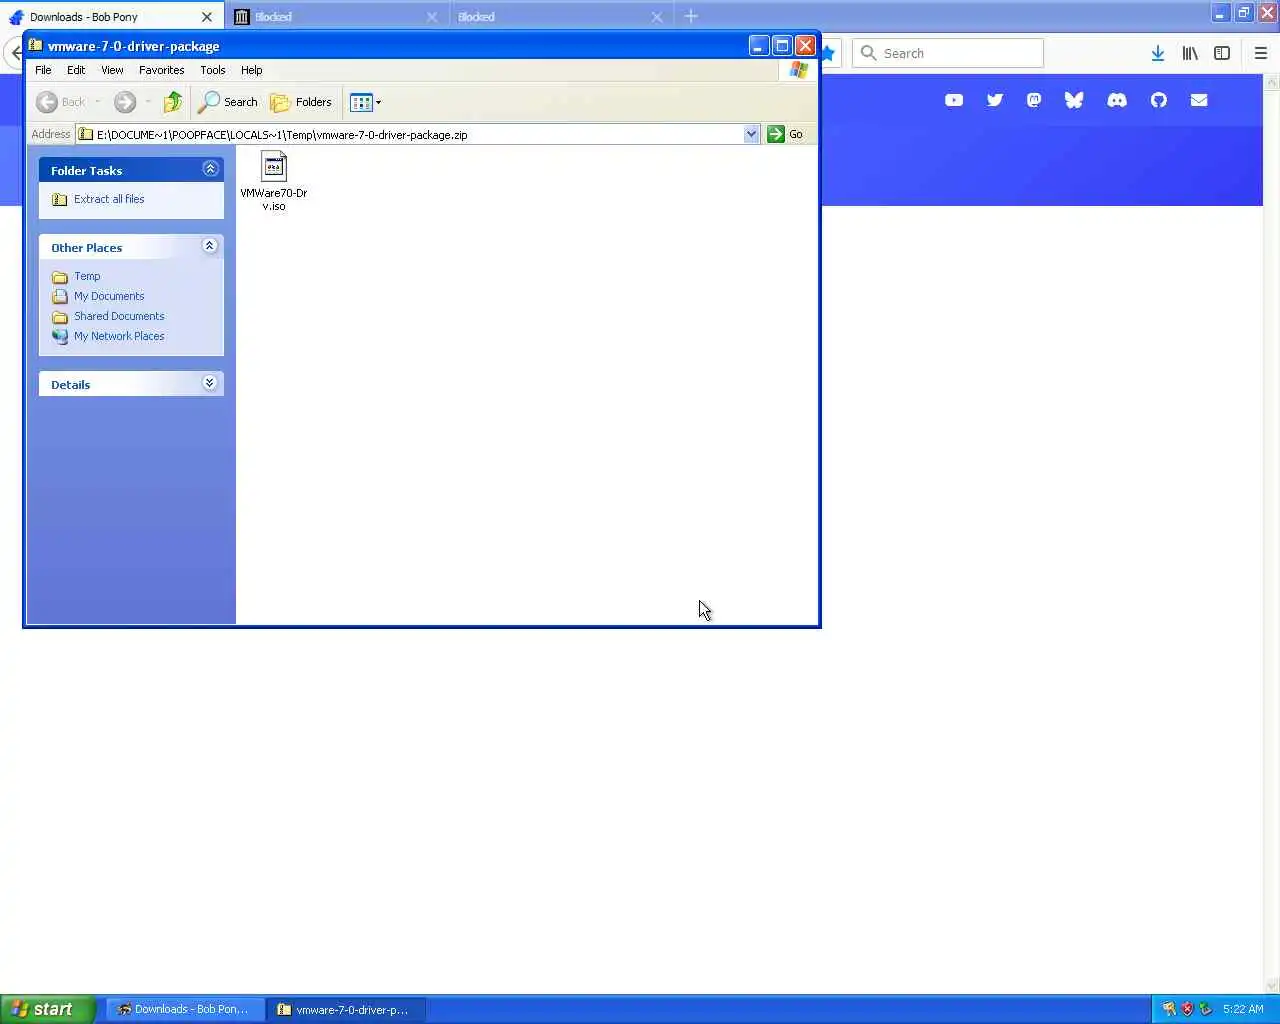Open the Edit menu
Screen dimensions: 1280x1024
coord(76,70)
